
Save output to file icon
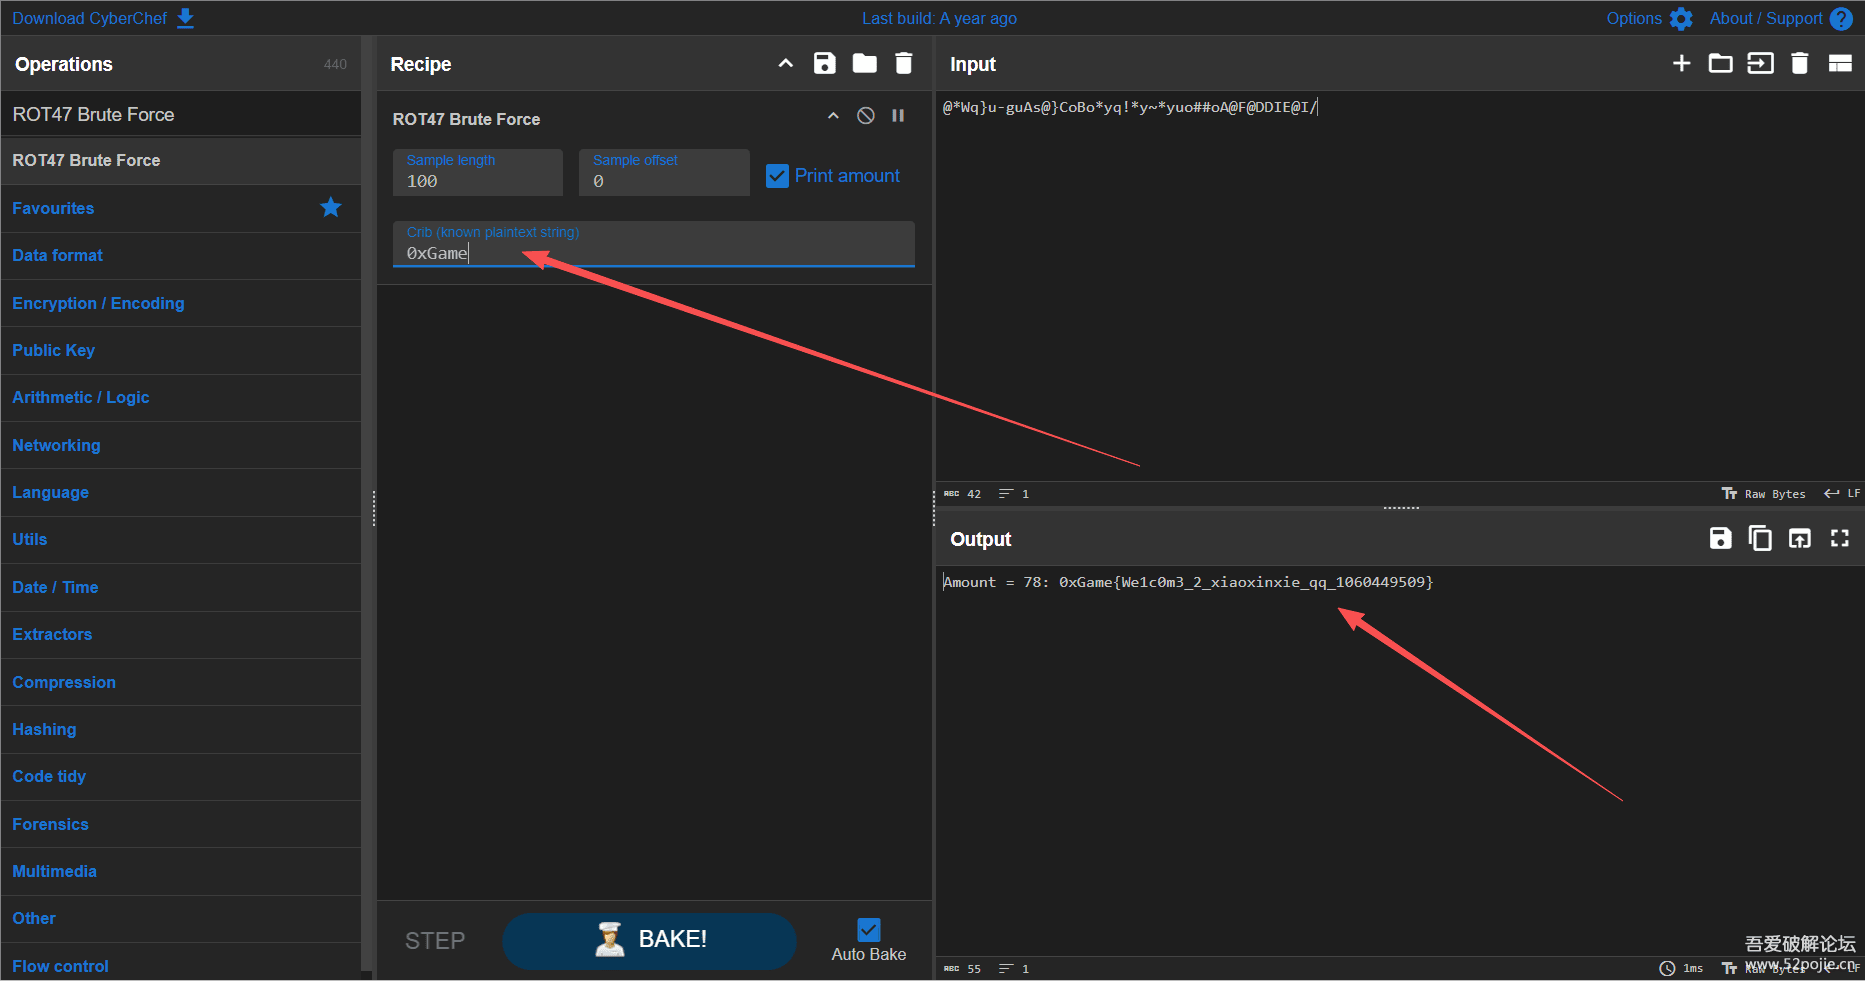pos(1720,539)
